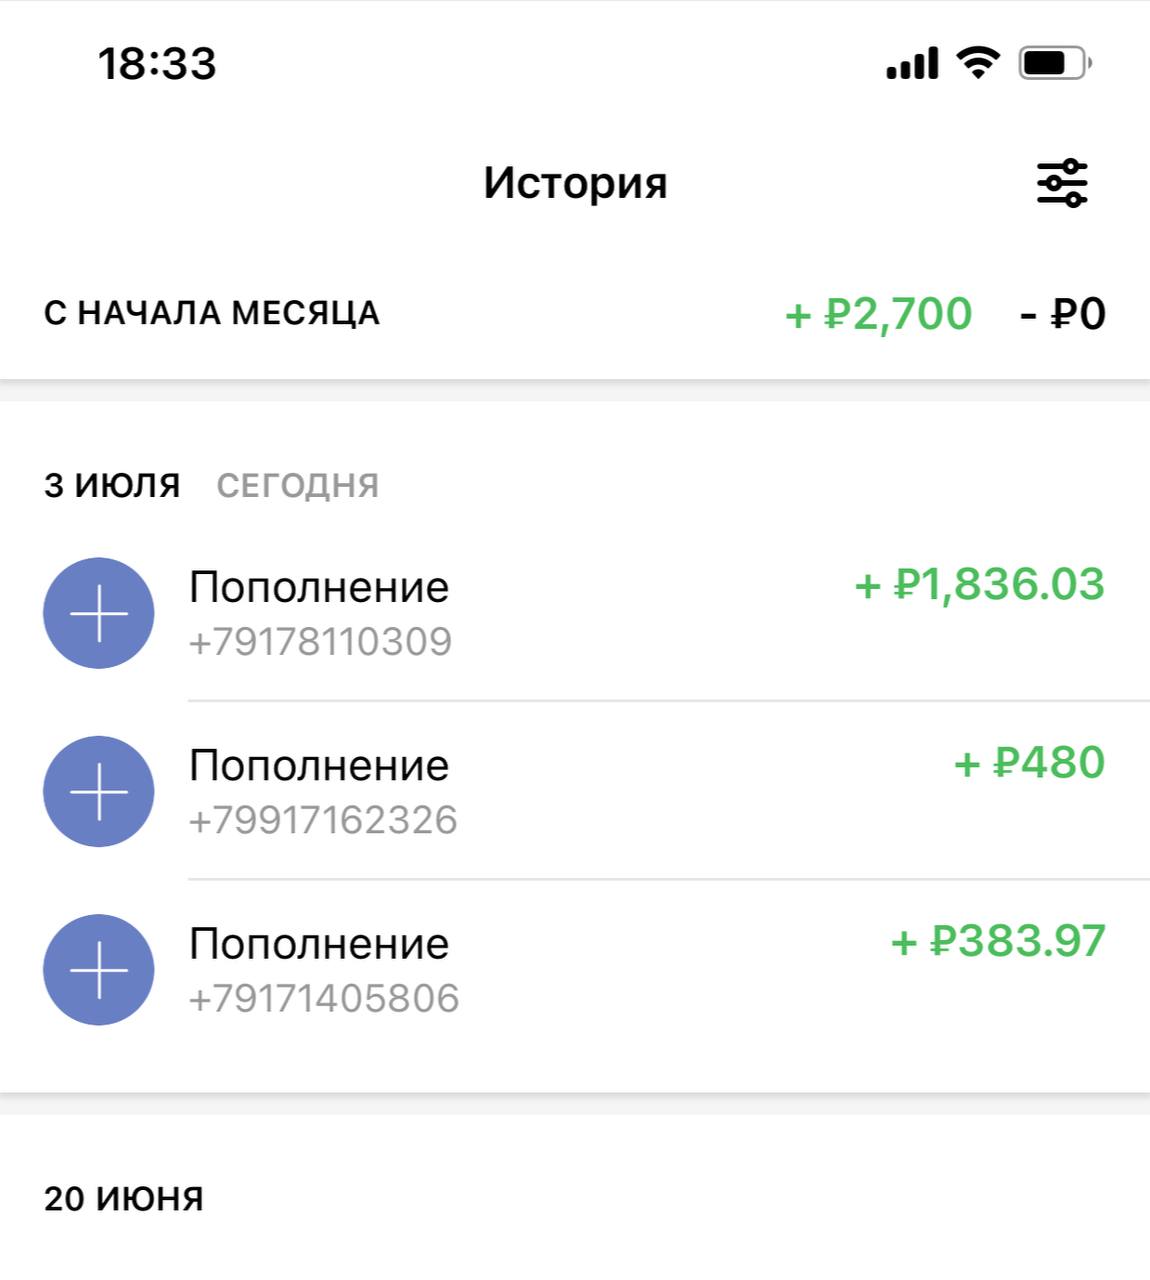The height and width of the screenshot is (1280, 1150).
Task: Open the history filter settings icon
Action: click(x=1061, y=183)
